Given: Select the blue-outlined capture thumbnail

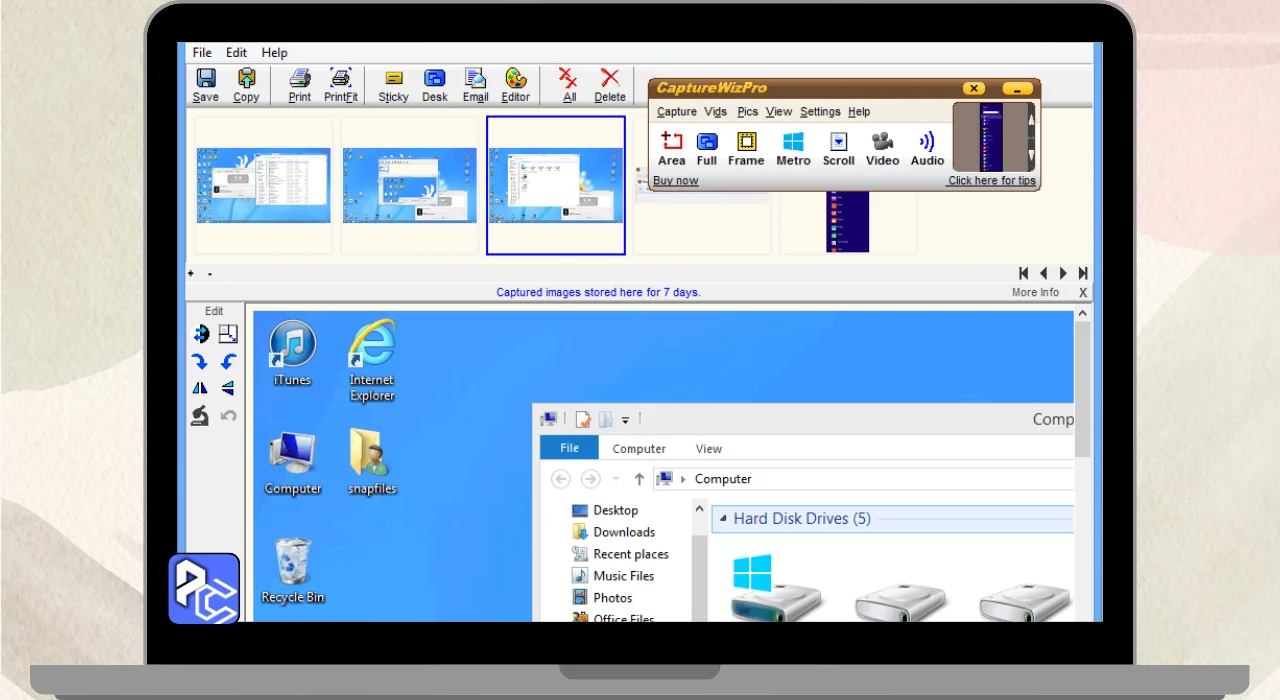Looking at the screenshot, I should pos(556,185).
